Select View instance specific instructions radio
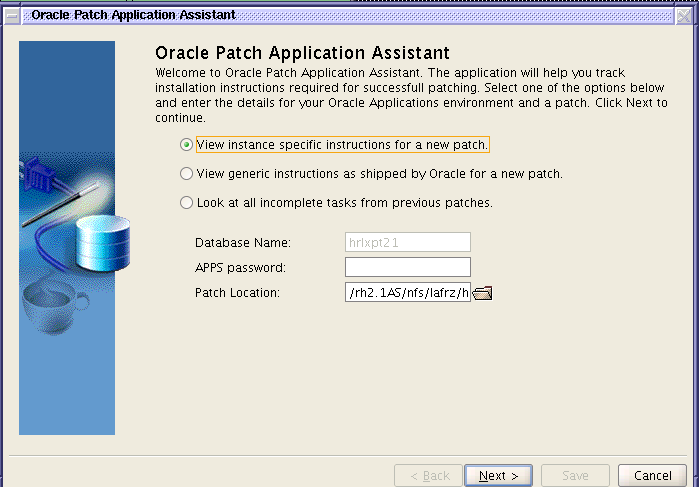This screenshot has width=699, height=487. (186, 145)
